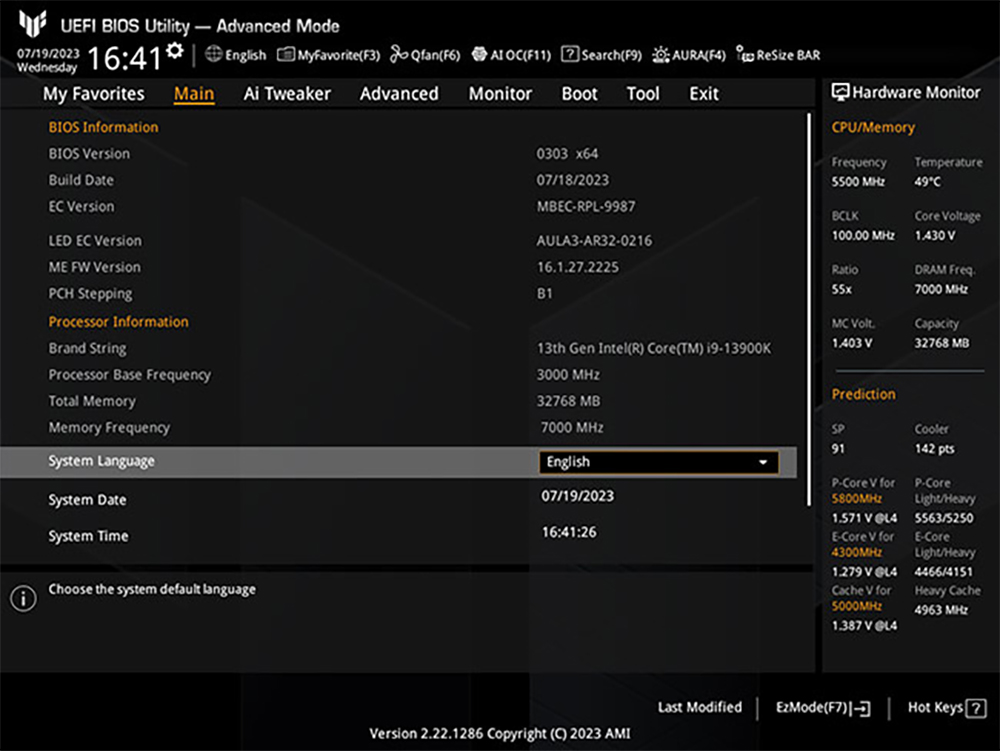Viewport: 1000px width, 751px height.
Task: Click the English language label in toolbar
Action: click(x=245, y=55)
